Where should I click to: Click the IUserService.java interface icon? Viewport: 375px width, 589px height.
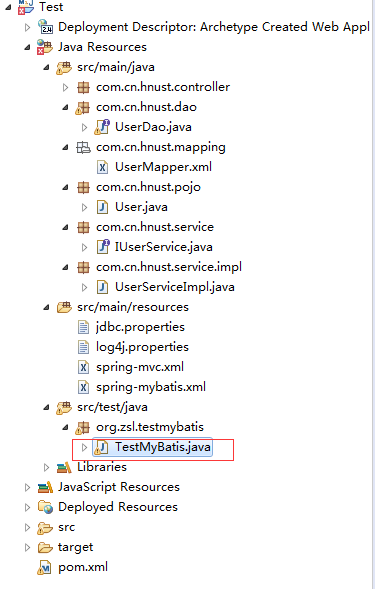103,246
